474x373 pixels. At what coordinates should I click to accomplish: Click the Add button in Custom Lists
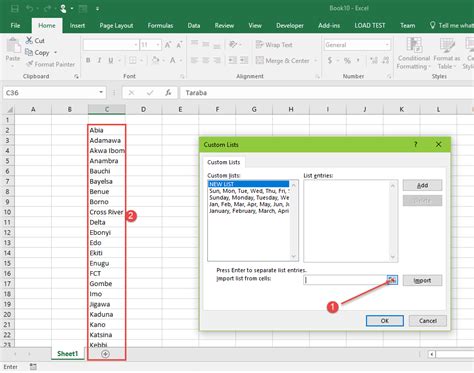(422, 185)
